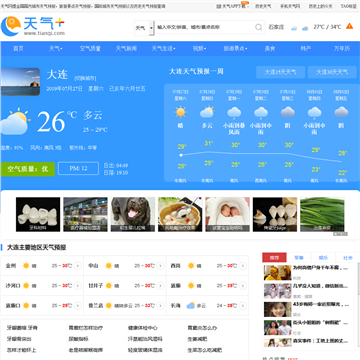Click the 石家庄 city link in the header
360x360 pixels.
tap(276, 27)
